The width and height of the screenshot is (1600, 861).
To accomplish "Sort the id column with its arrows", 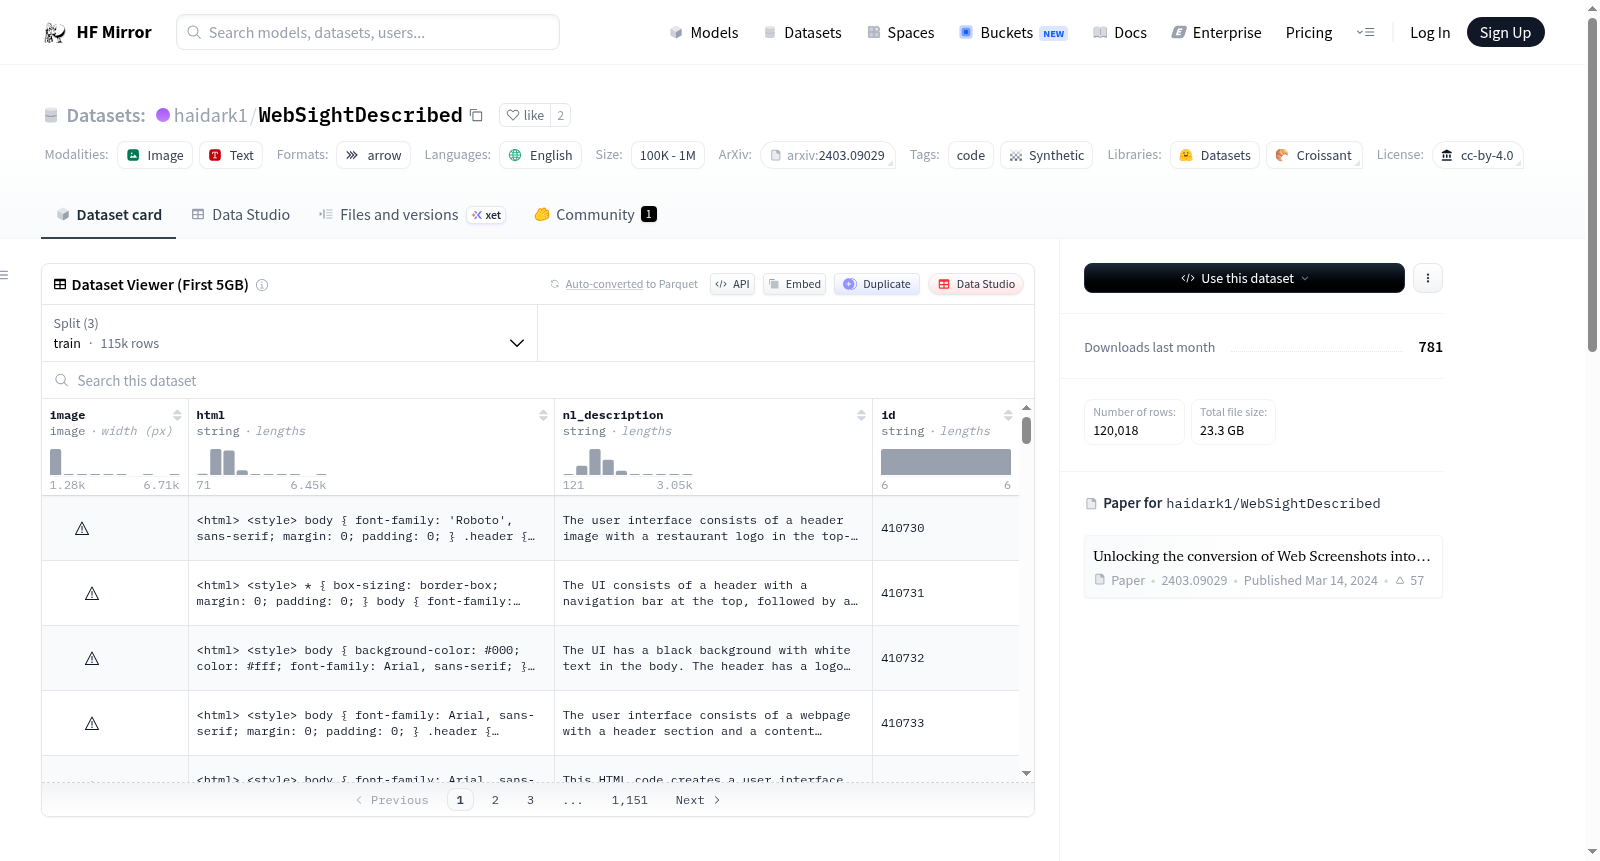I will (x=1008, y=415).
